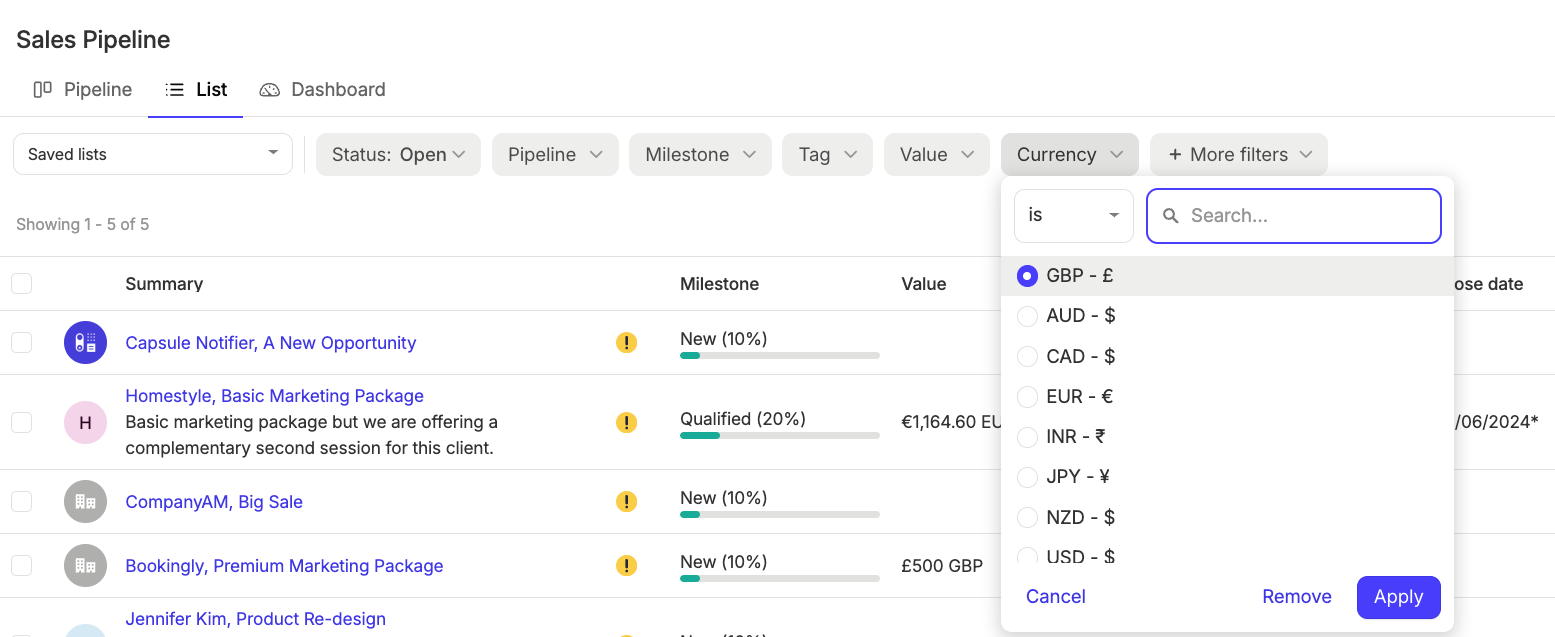
Task: Tick the checkbox for CompanyAM row
Action: point(22,502)
